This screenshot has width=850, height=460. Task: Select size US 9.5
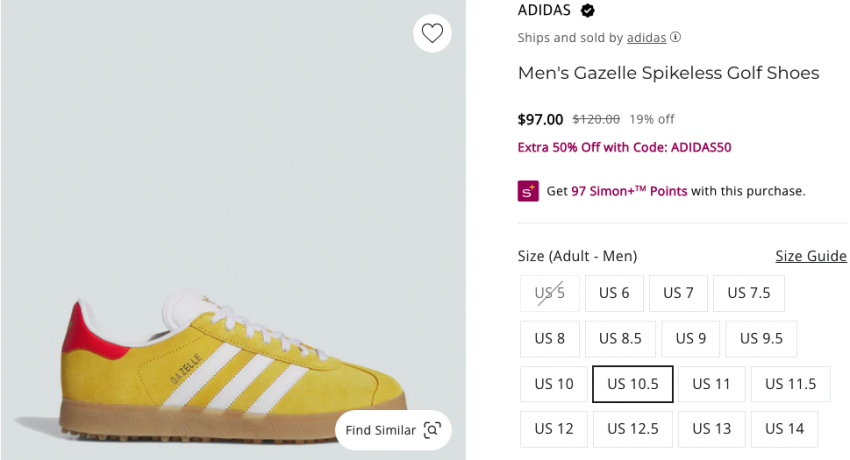[761, 338]
